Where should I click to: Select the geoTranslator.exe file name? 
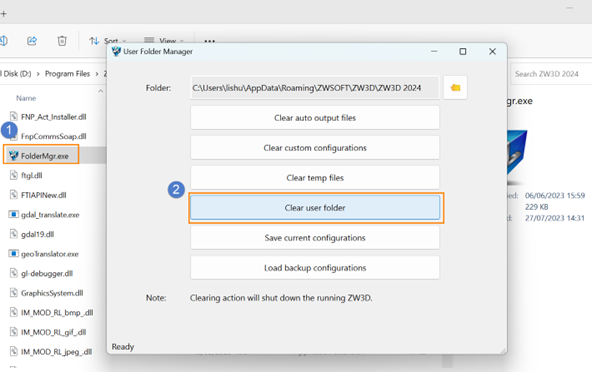pos(50,254)
